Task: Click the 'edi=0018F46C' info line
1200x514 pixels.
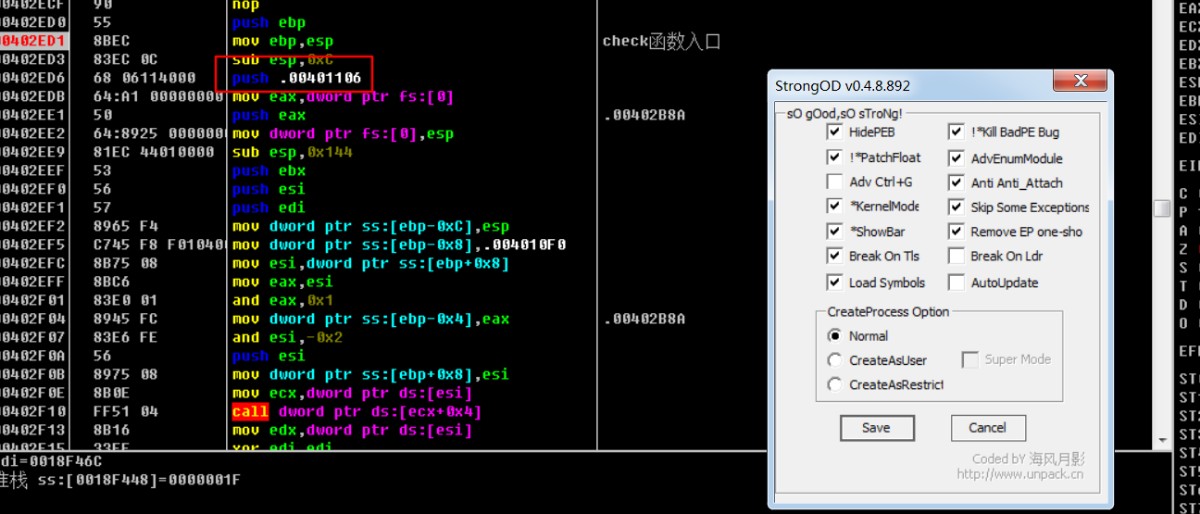Action: 50,460
